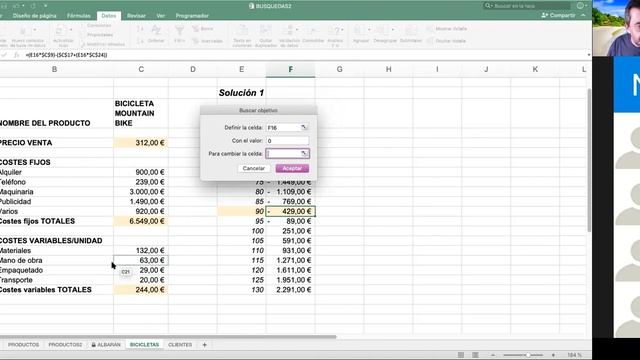Click range picker beside Para cambiar la celda
This screenshot has width=640, height=360.
[x=304, y=153]
